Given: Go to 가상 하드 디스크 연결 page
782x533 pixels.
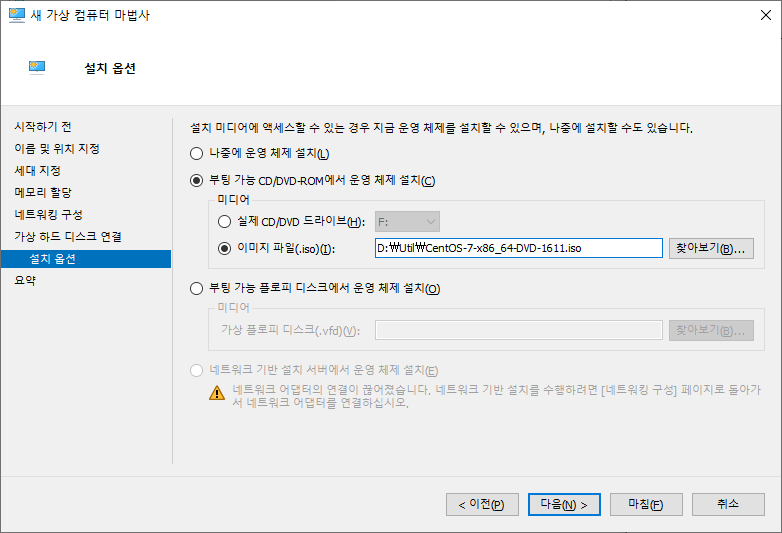Looking at the screenshot, I should 68,236.
